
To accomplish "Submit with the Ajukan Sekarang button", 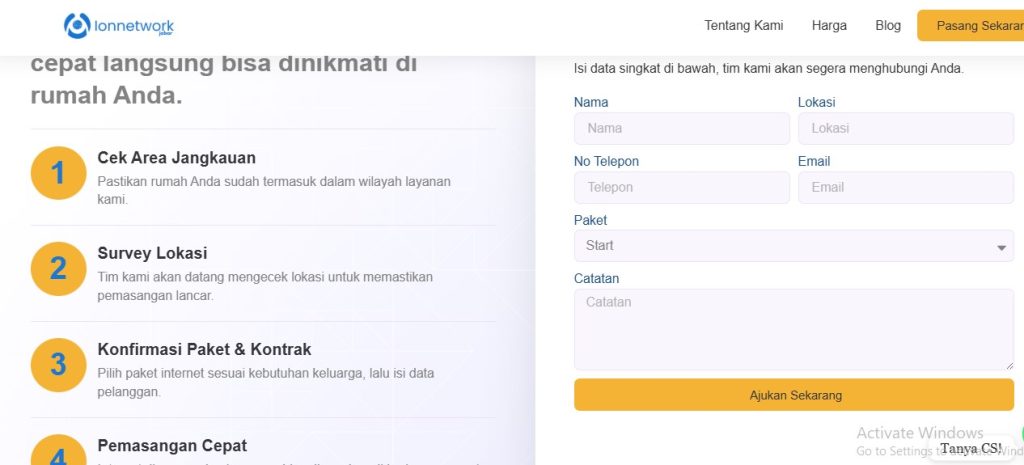I will (794, 395).
